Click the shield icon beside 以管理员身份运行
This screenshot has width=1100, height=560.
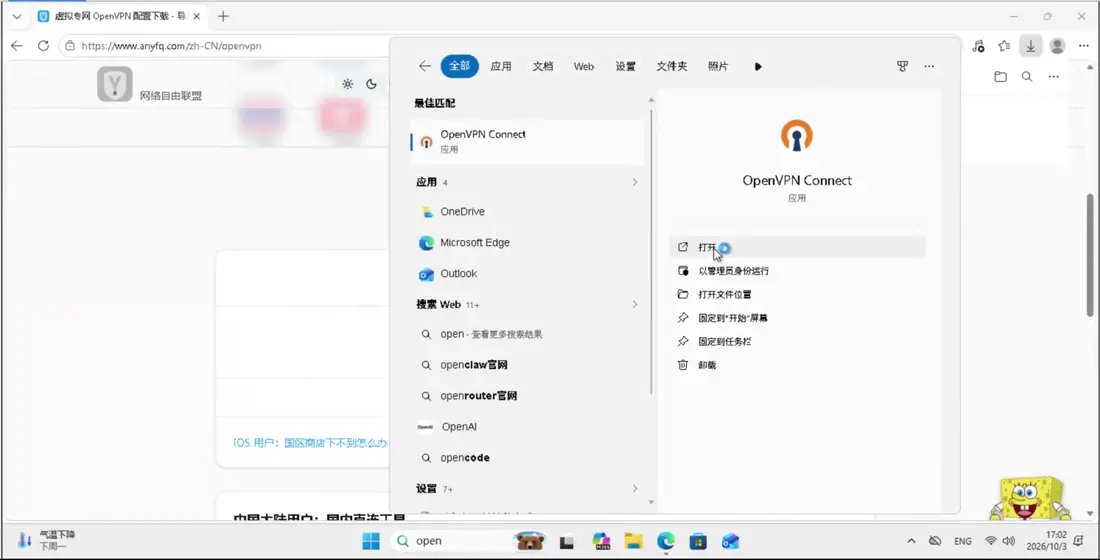[x=683, y=271]
